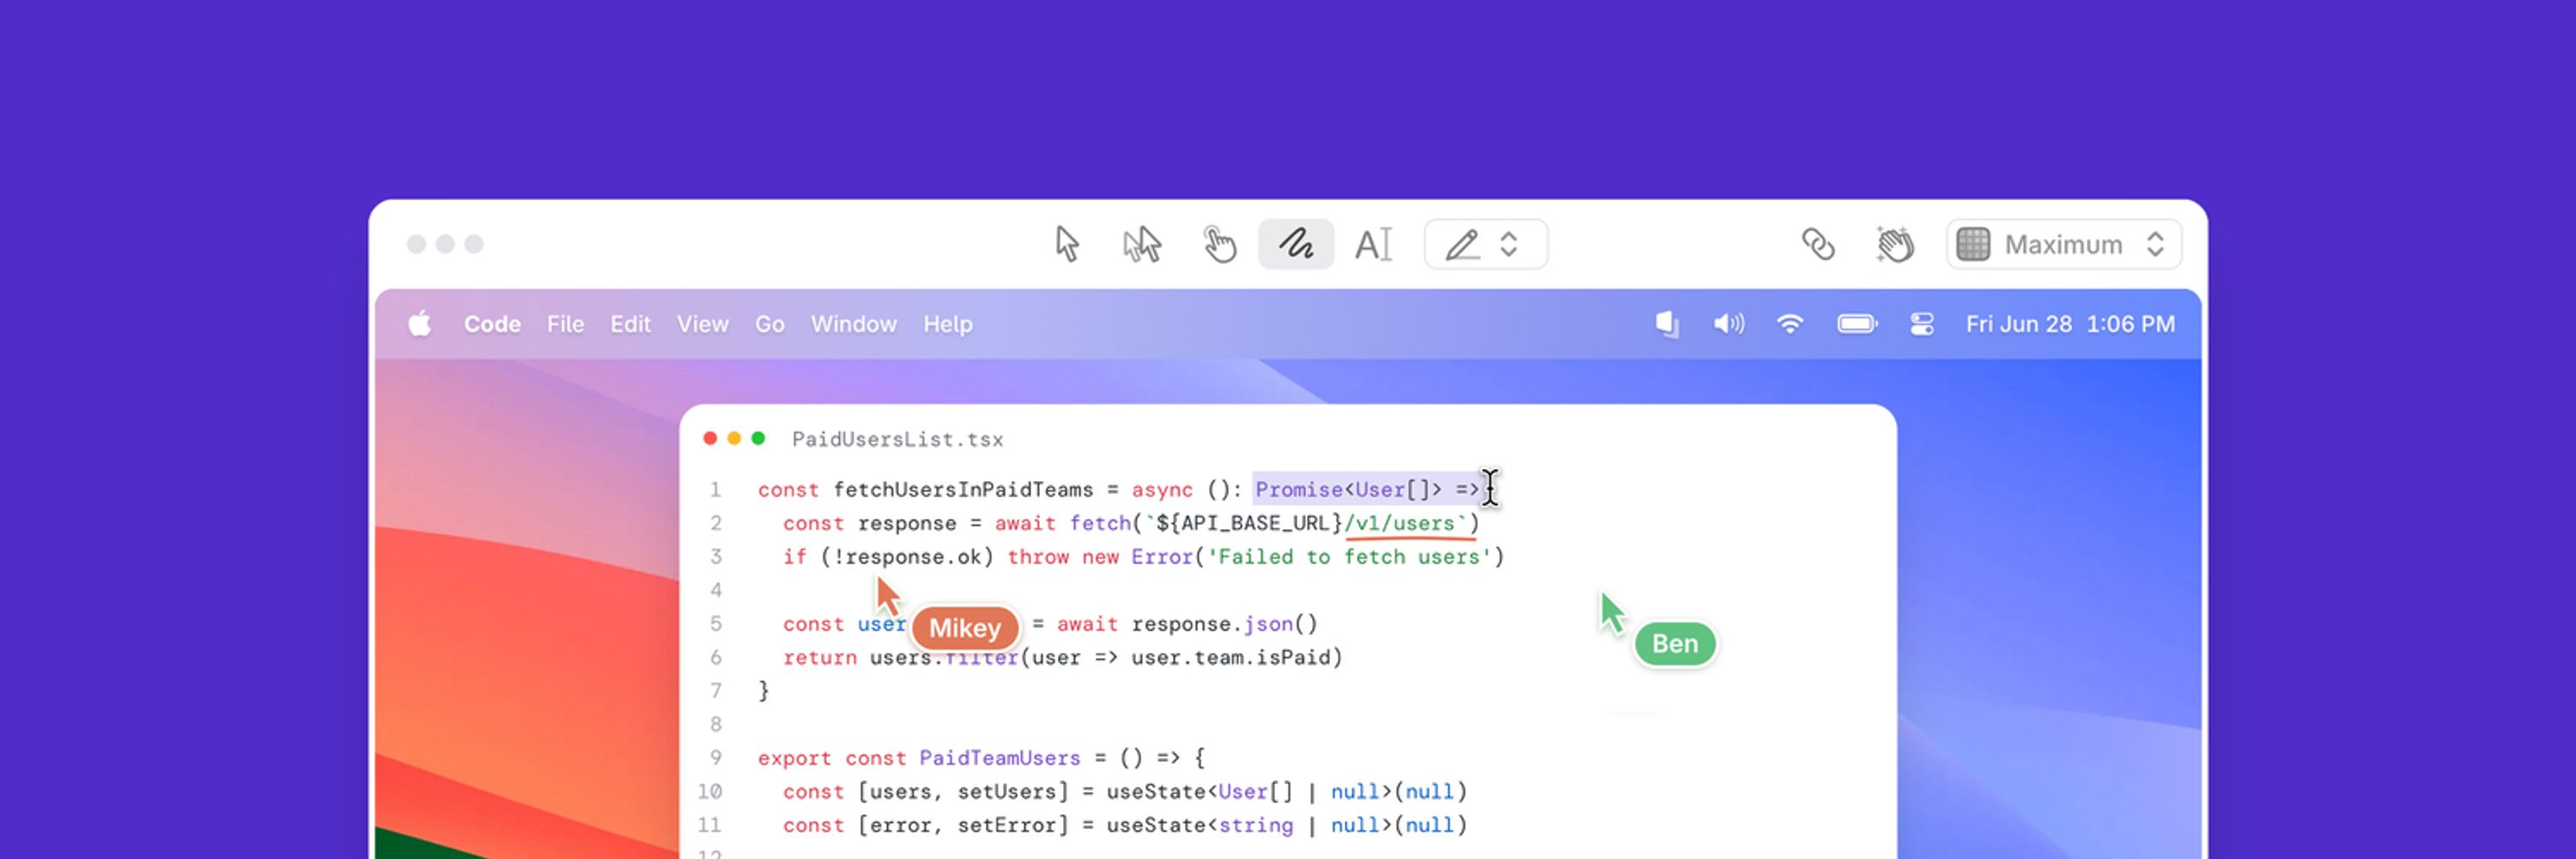
Task: Open the pen style dropdown
Action: [1486, 244]
